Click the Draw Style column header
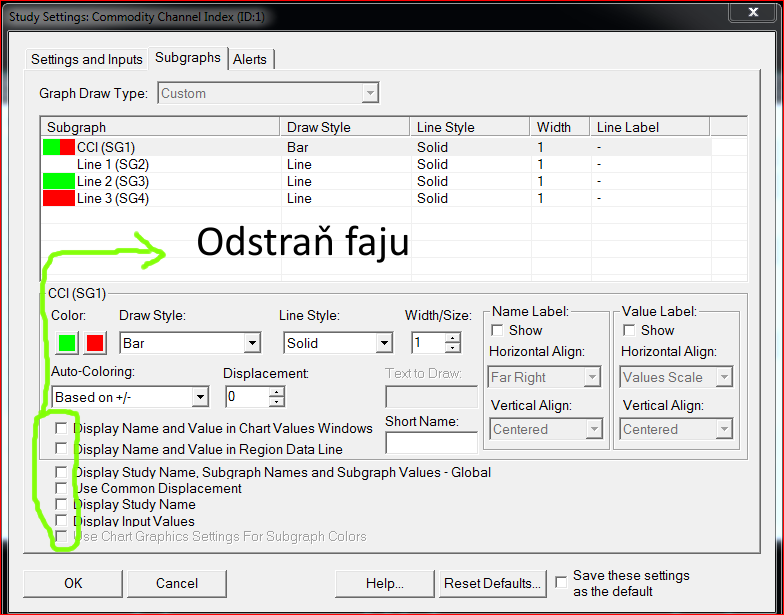 (x=345, y=127)
